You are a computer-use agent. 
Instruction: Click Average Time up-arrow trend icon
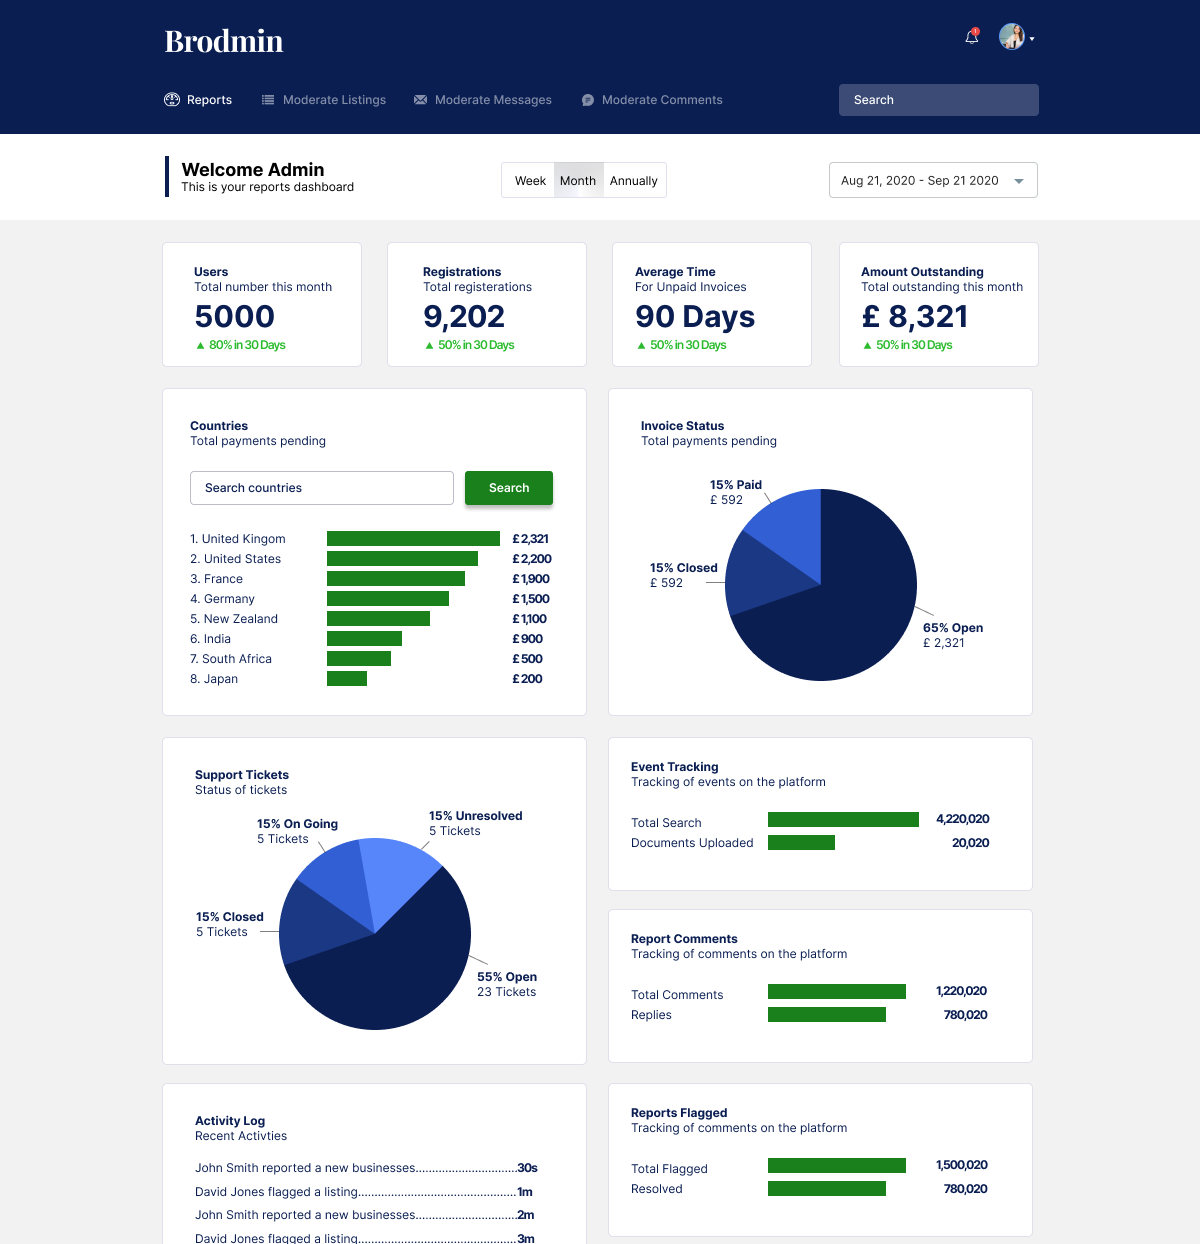click(641, 345)
